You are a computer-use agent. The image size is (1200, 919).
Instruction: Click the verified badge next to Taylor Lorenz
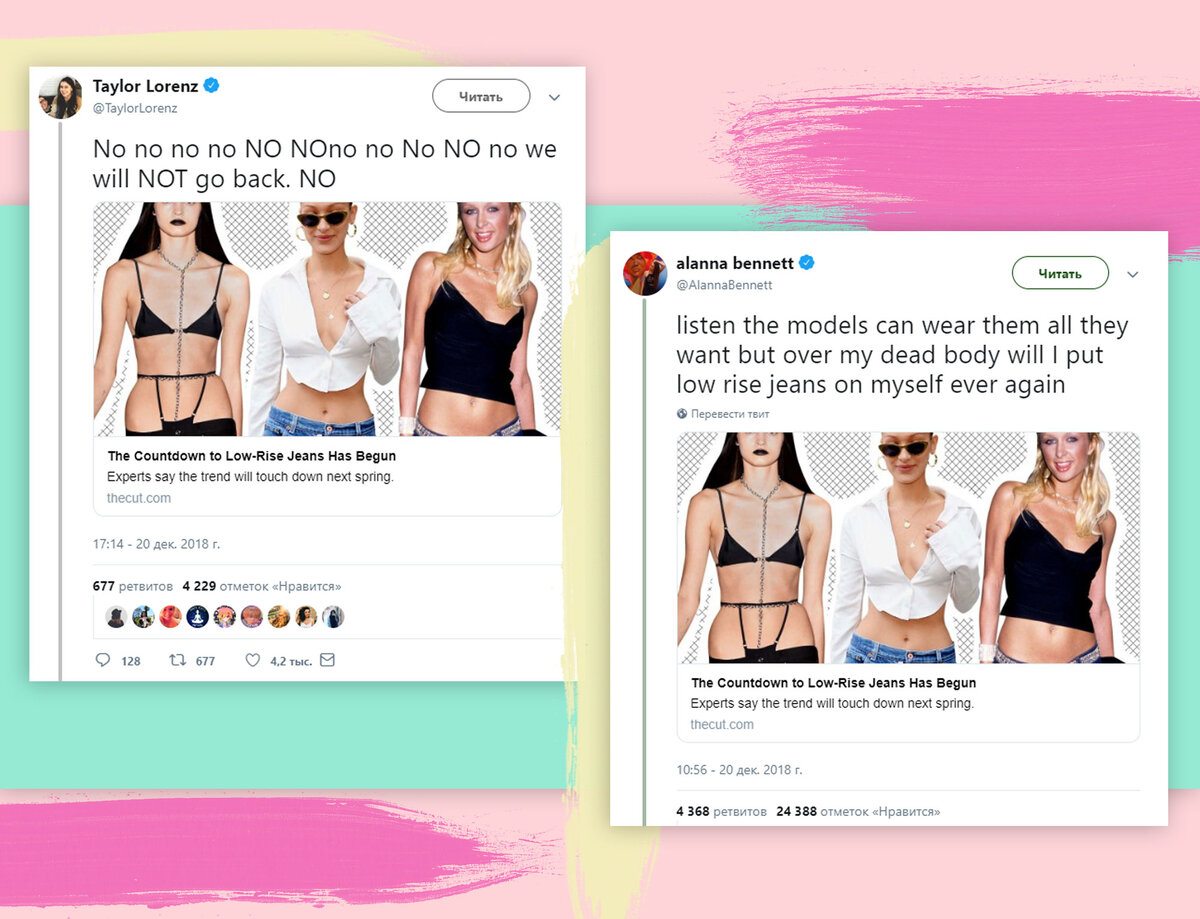(x=211, y=86)
